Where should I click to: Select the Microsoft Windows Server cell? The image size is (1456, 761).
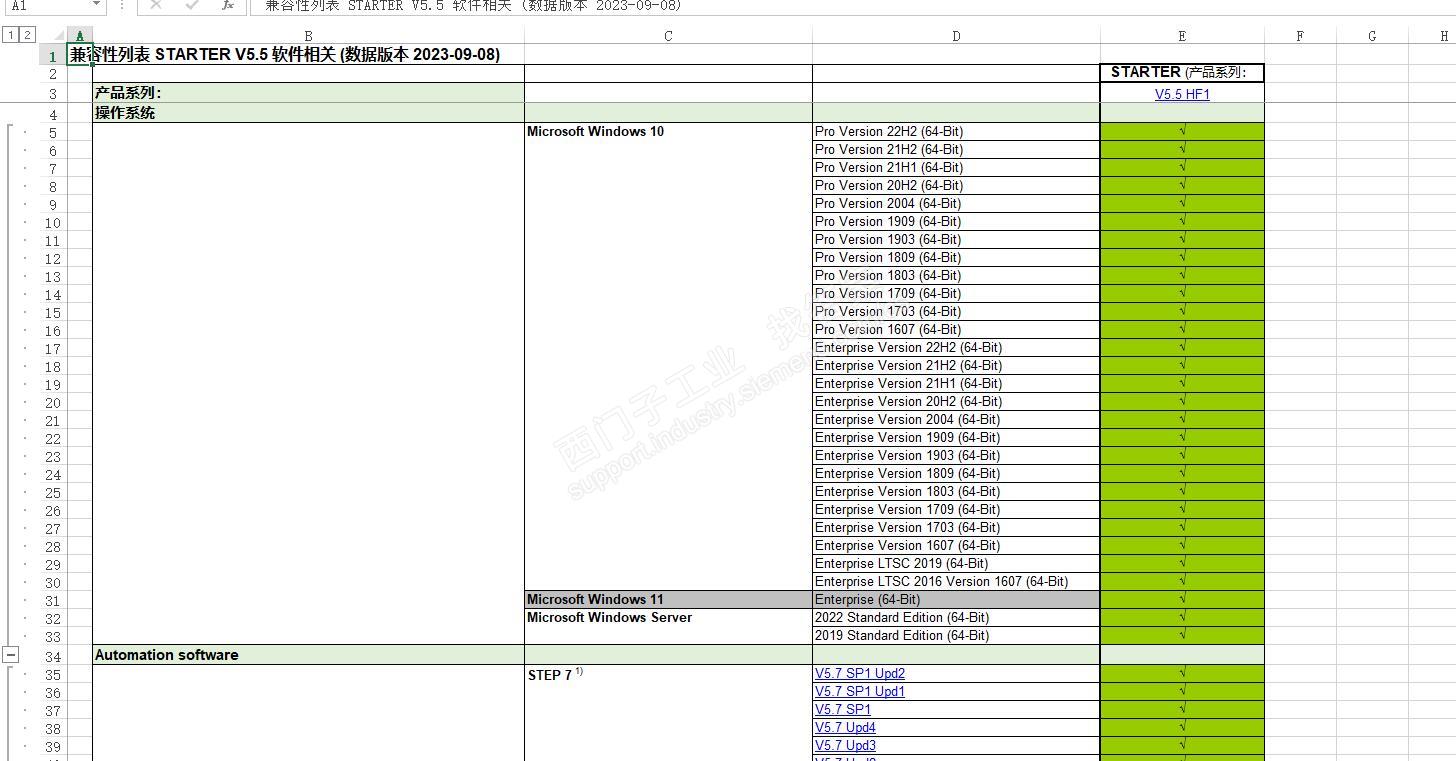[x=668, y=618]
